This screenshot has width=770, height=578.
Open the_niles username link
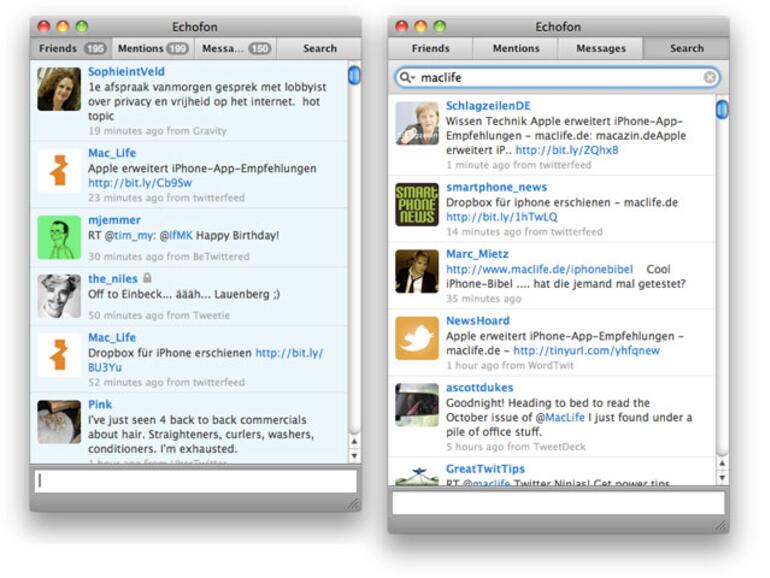[112, 279]
